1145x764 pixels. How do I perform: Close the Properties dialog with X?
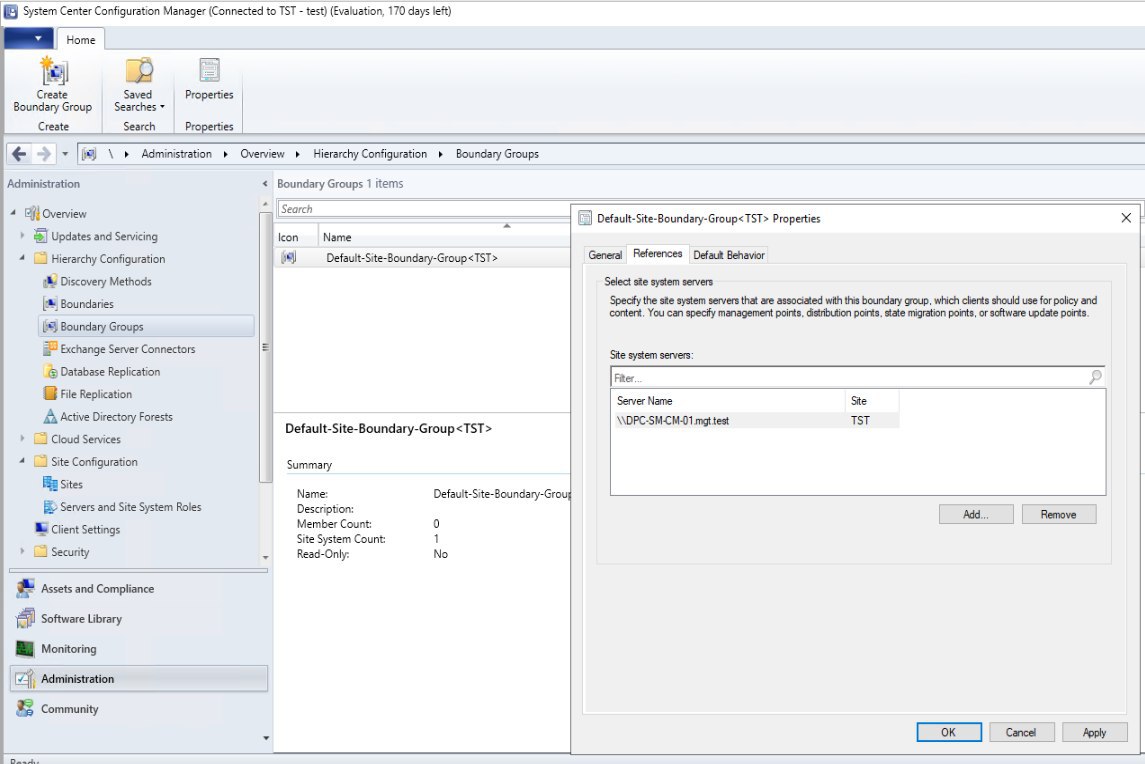coord(1126,218)
